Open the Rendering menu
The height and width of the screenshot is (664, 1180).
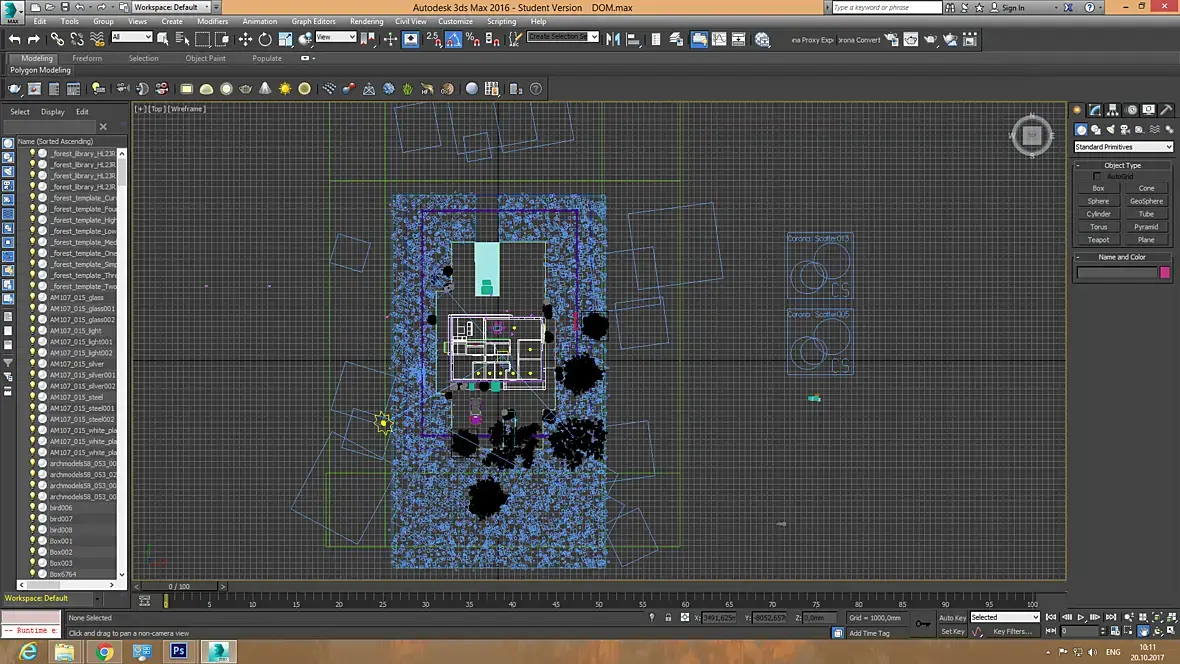click(366, 21)
